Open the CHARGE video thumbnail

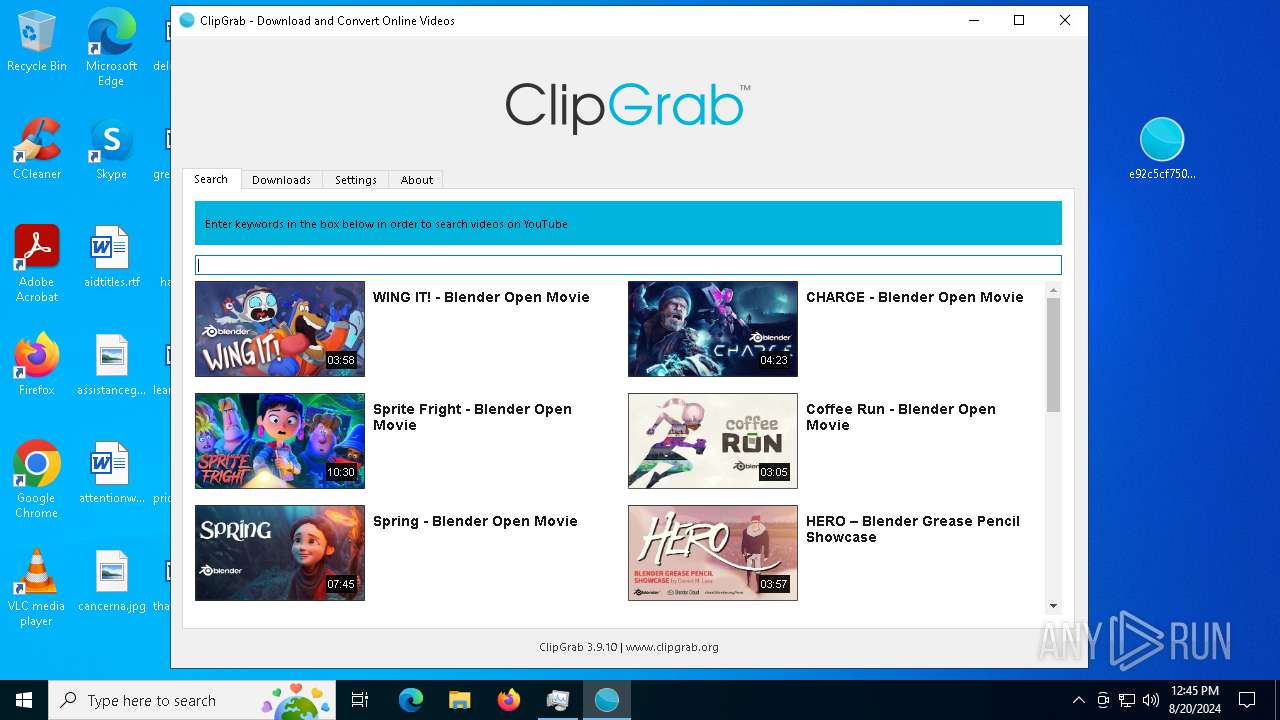pyautogui.click(x=713, y=329)
